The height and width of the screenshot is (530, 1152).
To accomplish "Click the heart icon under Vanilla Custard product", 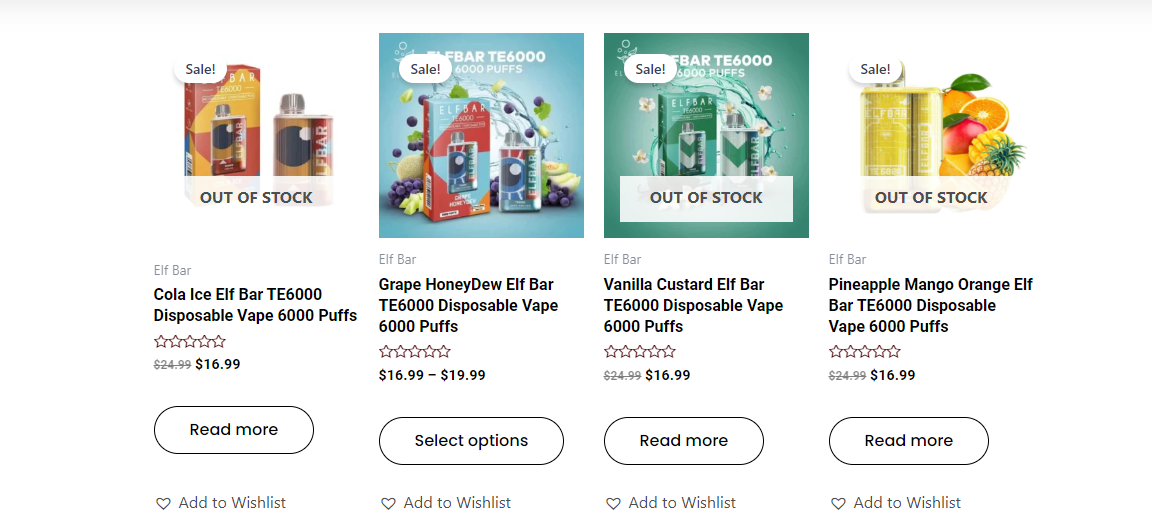I will [x=612, y=504].
